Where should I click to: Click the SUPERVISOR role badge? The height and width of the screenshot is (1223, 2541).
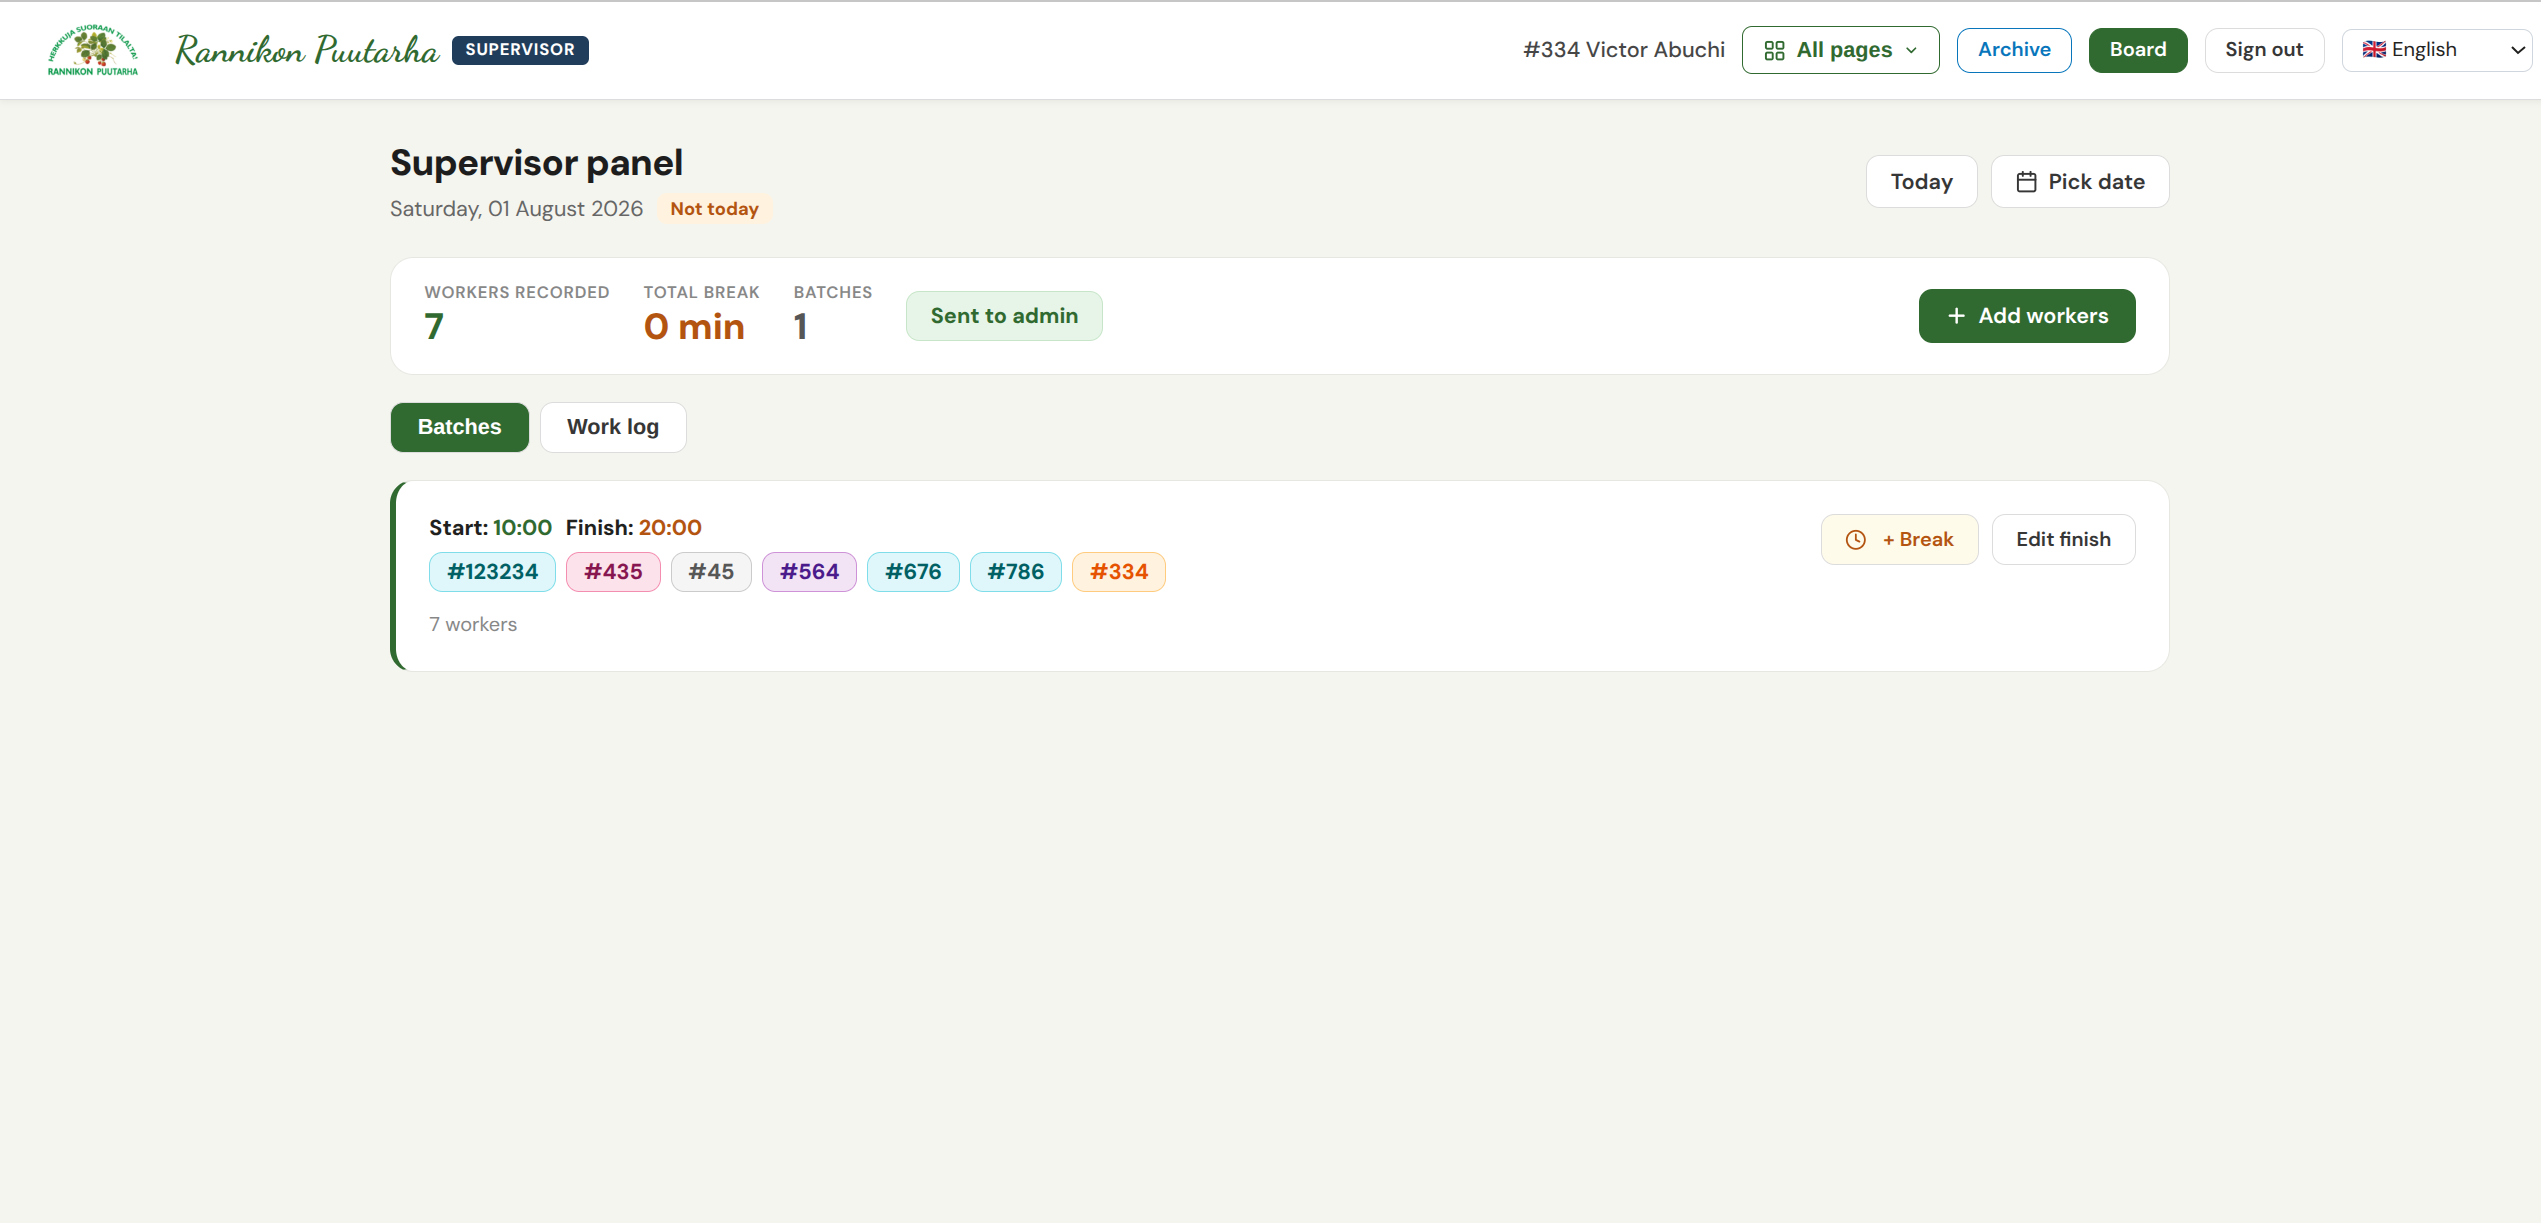(520, 50)
